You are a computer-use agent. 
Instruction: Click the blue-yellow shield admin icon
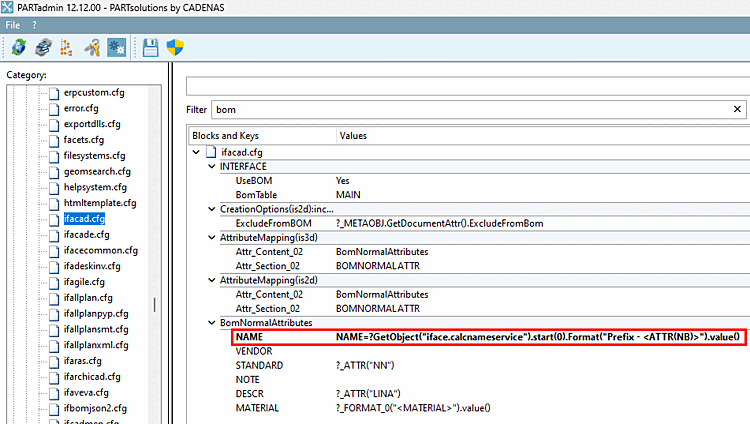[175, 47]
